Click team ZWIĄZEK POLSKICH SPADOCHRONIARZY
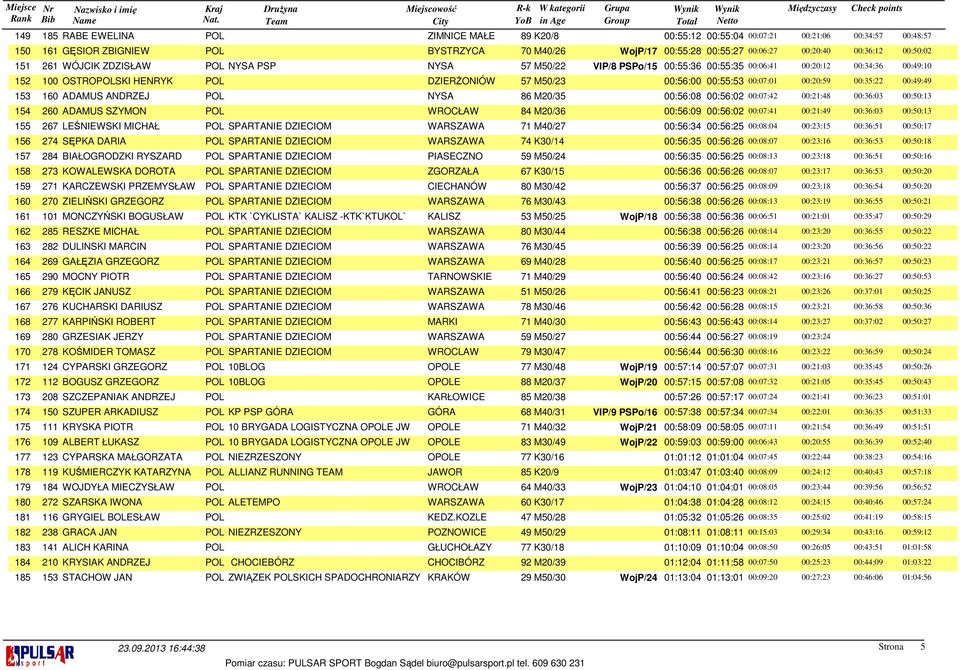The width and height of the screenshot is (960, 670). click(324, 577)
